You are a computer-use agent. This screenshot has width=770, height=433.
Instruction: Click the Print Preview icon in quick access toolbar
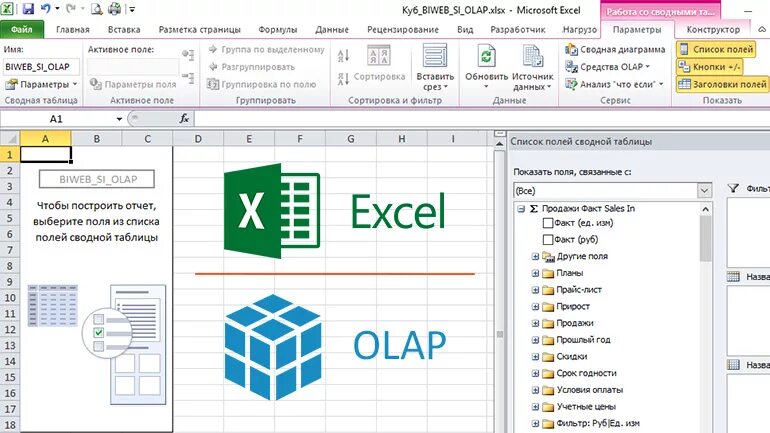[97, 9]
